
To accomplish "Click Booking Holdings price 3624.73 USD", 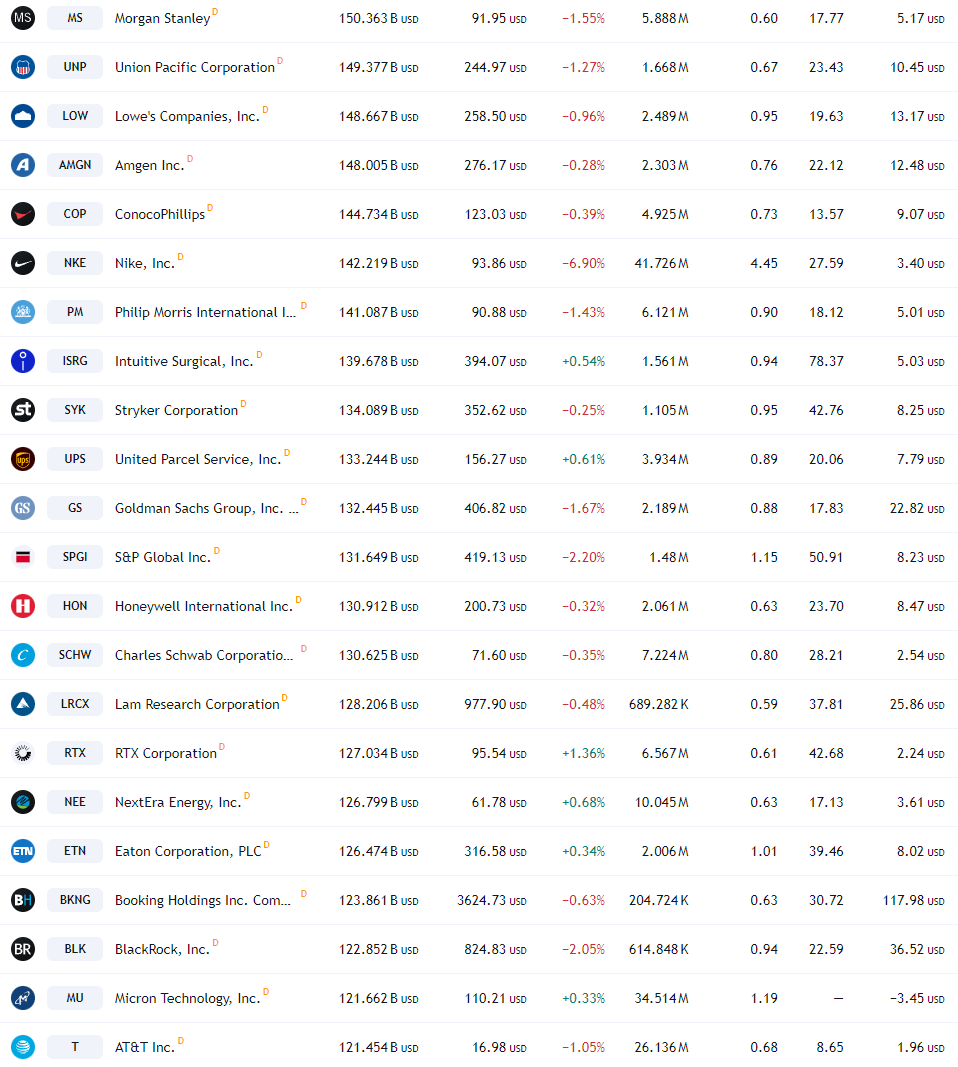I will (492, 900).
